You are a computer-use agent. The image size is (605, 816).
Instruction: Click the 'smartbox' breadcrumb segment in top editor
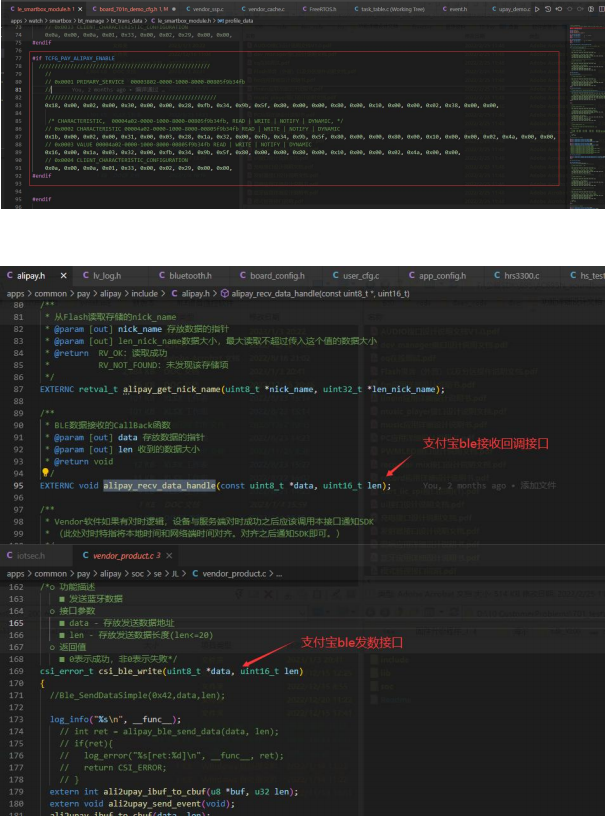click(59, 21)
